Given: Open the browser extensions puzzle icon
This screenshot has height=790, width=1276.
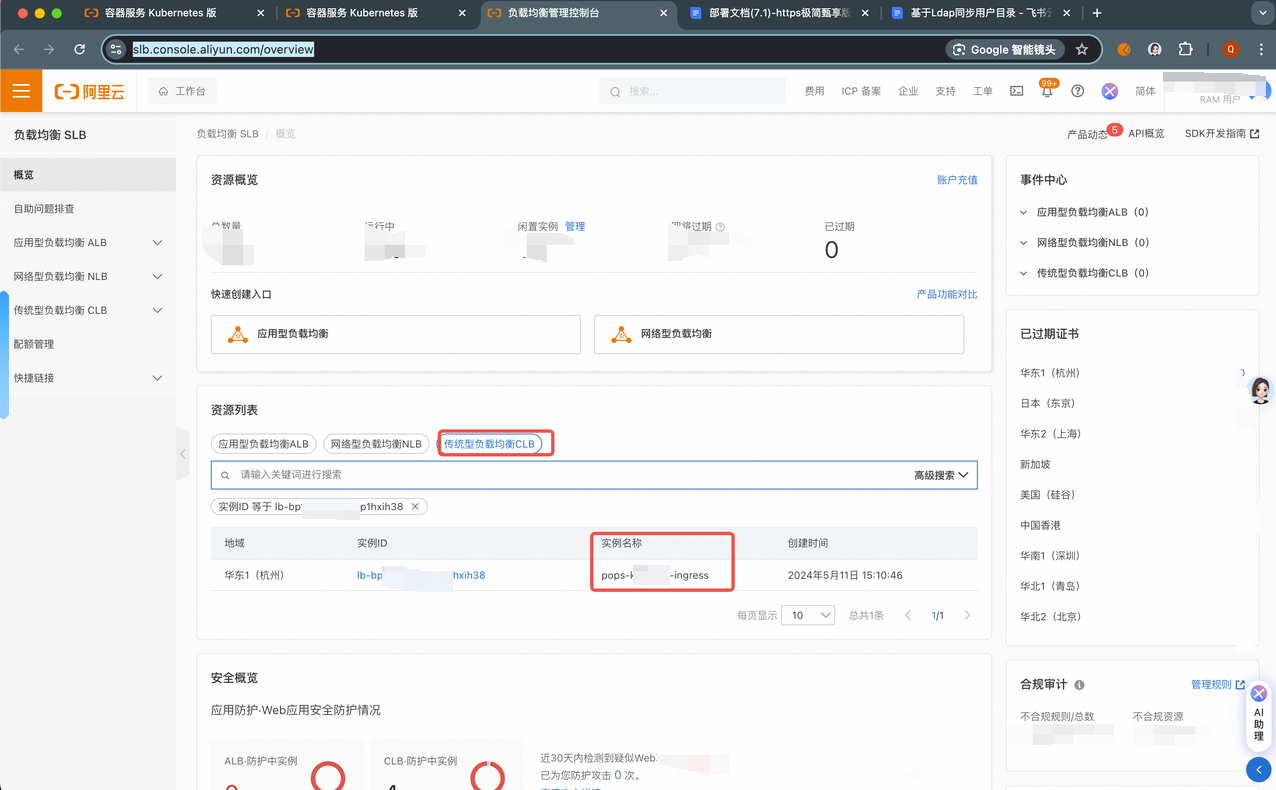Looking at the screenshot, I should tap(1186, 49).
